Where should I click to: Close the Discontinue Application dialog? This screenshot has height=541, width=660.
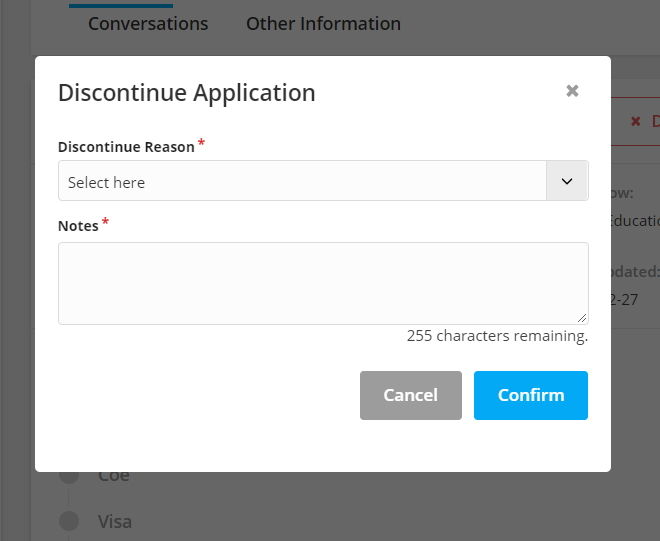(572, 91)
